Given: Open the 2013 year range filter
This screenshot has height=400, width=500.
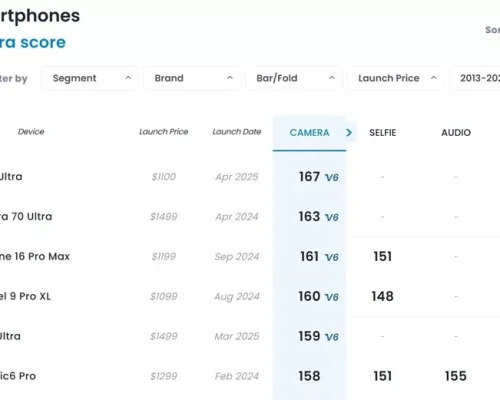Looking at the screenshot, I should (x=476, y=78).
